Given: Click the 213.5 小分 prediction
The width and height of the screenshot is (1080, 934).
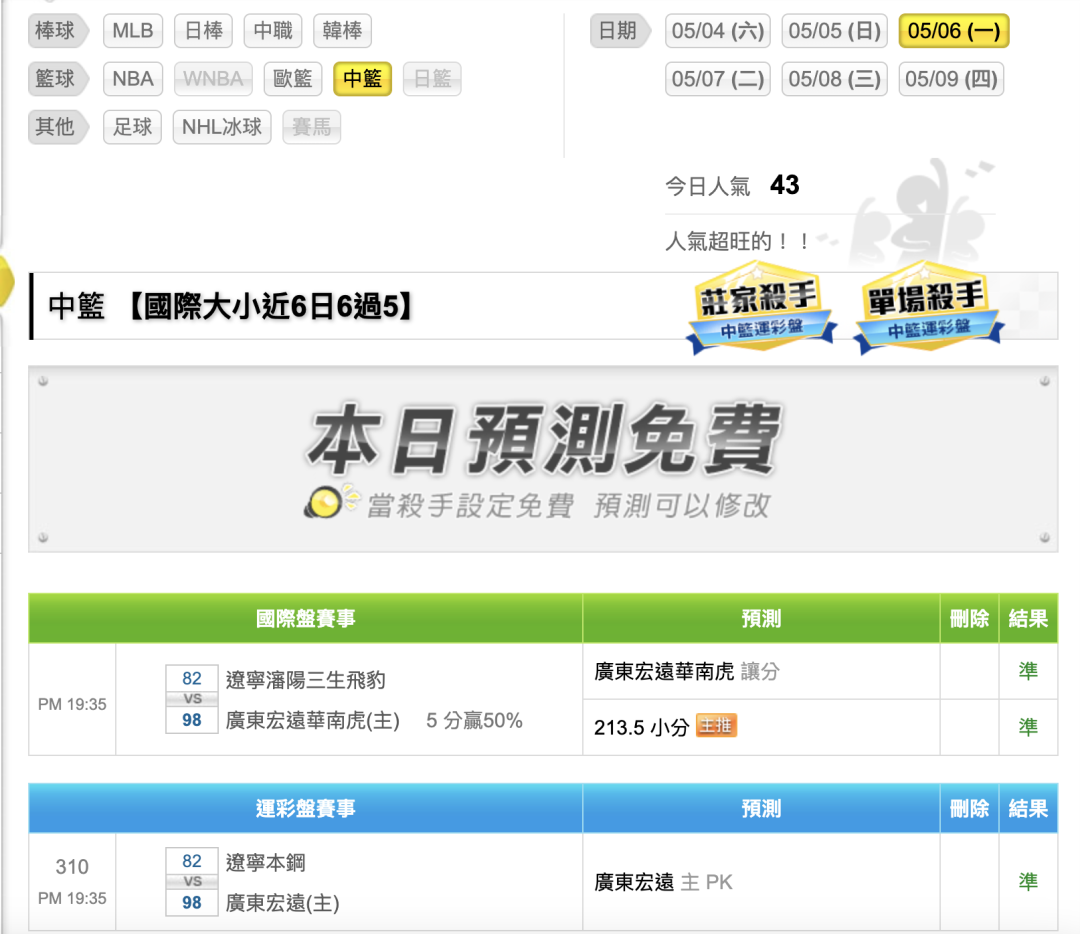Looking at the screenshot, I should pos(641,727).
